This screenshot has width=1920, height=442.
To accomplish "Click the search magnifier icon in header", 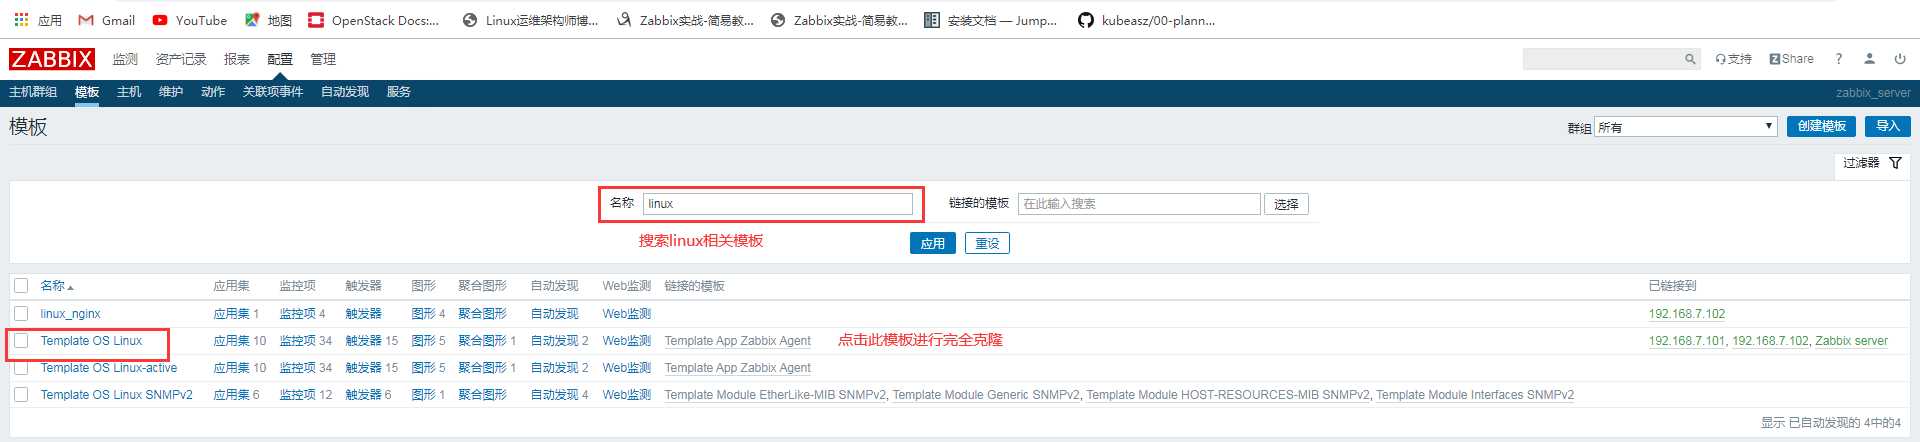I will click(1690, 59).
